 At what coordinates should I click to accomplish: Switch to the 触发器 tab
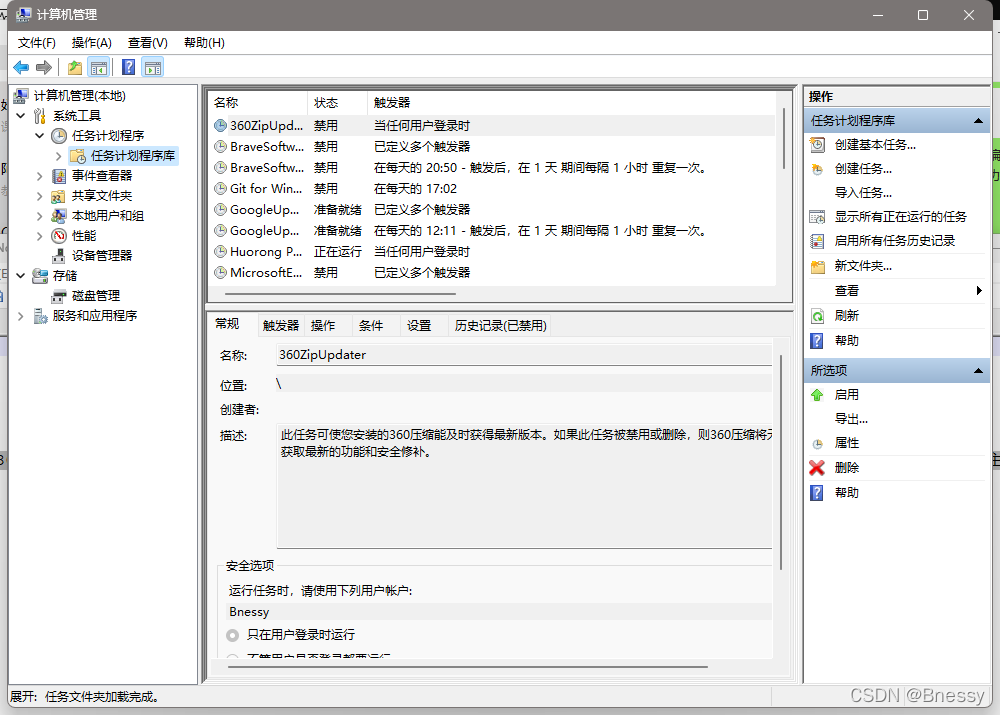281,326
